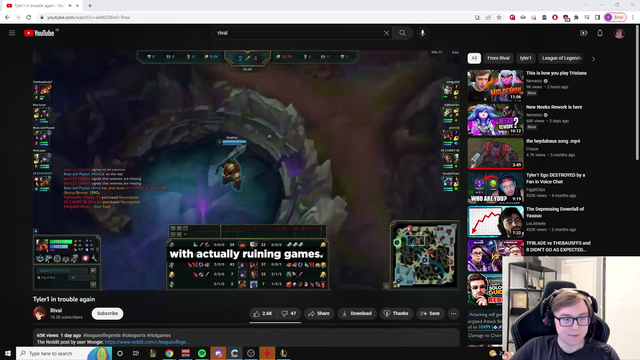Image resolution: width=640 pixels, height=360 pixels.
Task: Clear the YouTube search text
Action: point(386,33)
